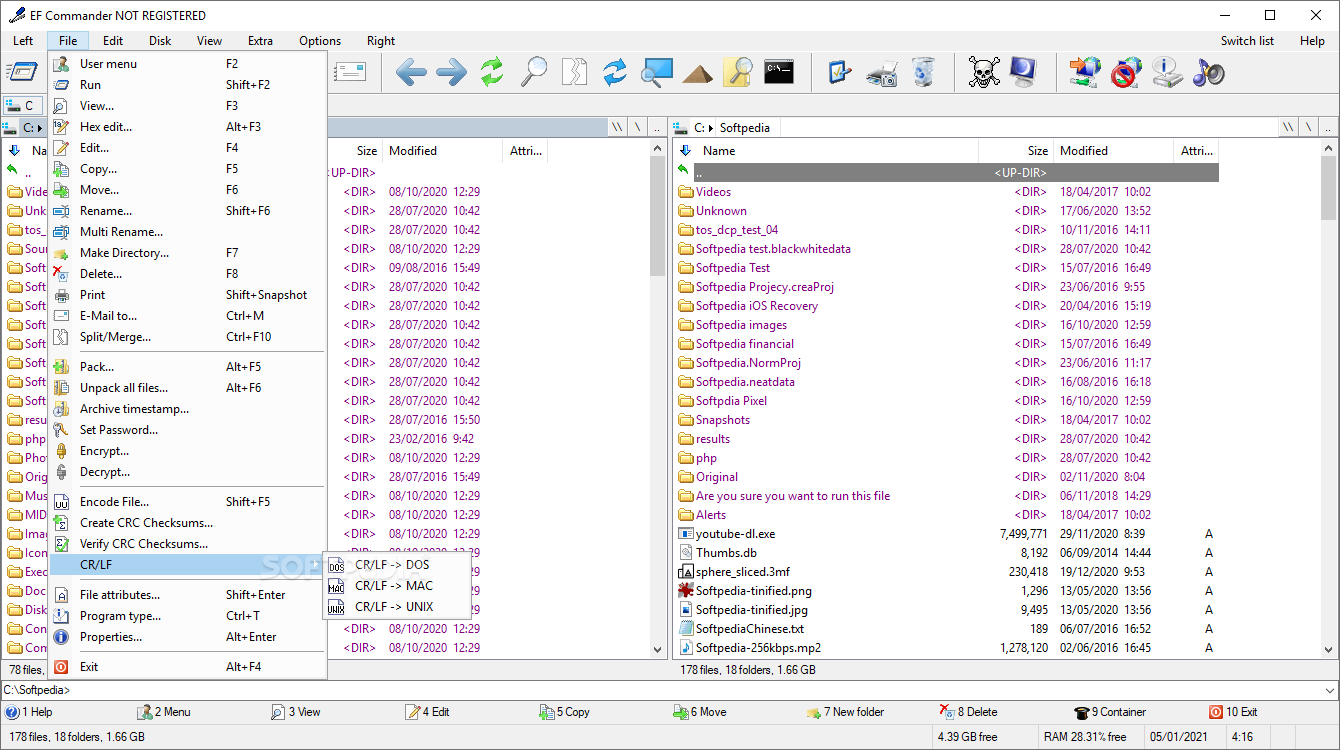
Task: Select Create CRC Checksums... menu entry
Action: (187, 523)
